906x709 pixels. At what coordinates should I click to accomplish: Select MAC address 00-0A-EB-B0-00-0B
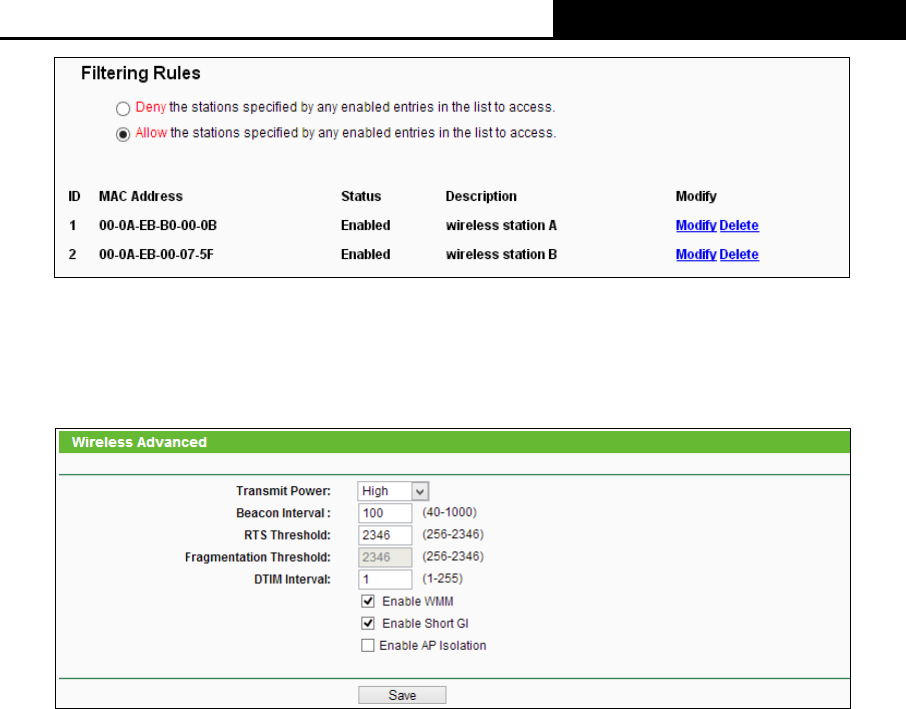click(158, 225)
